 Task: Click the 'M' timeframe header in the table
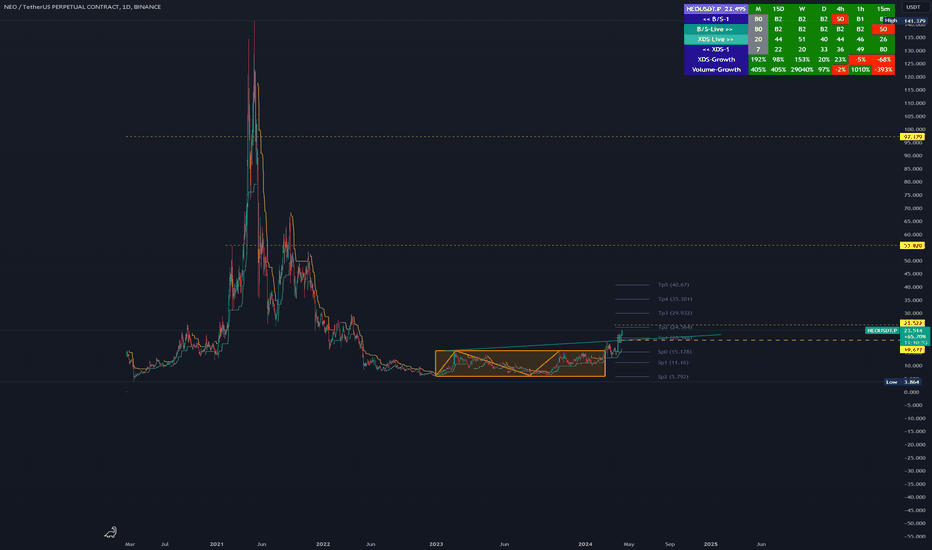coord(758,9)
